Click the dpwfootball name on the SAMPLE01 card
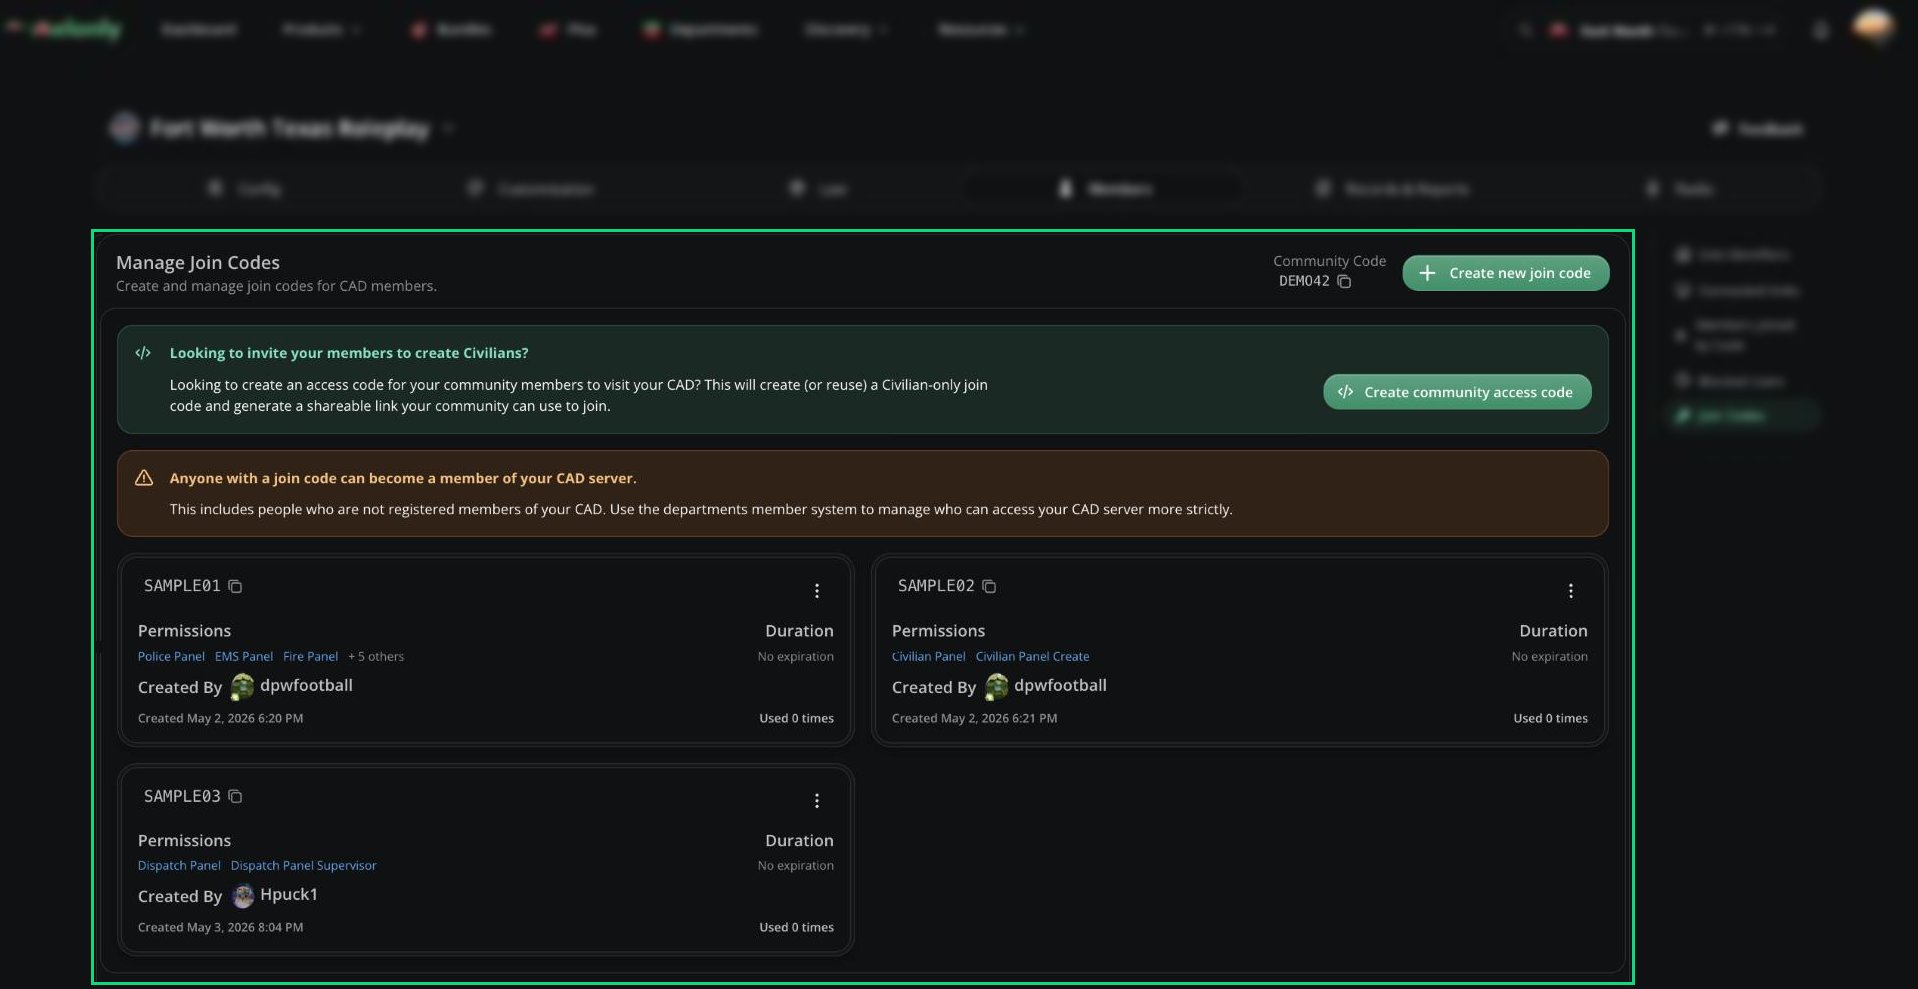 (x=306, y=685)
